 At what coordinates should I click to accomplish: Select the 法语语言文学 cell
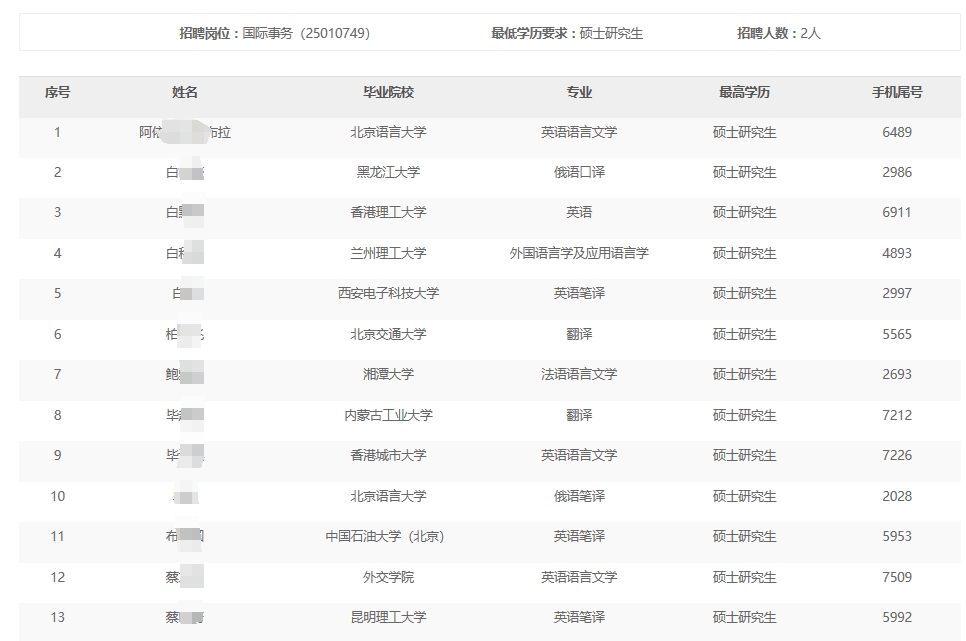pyautogui.click(x=579, y=374)
